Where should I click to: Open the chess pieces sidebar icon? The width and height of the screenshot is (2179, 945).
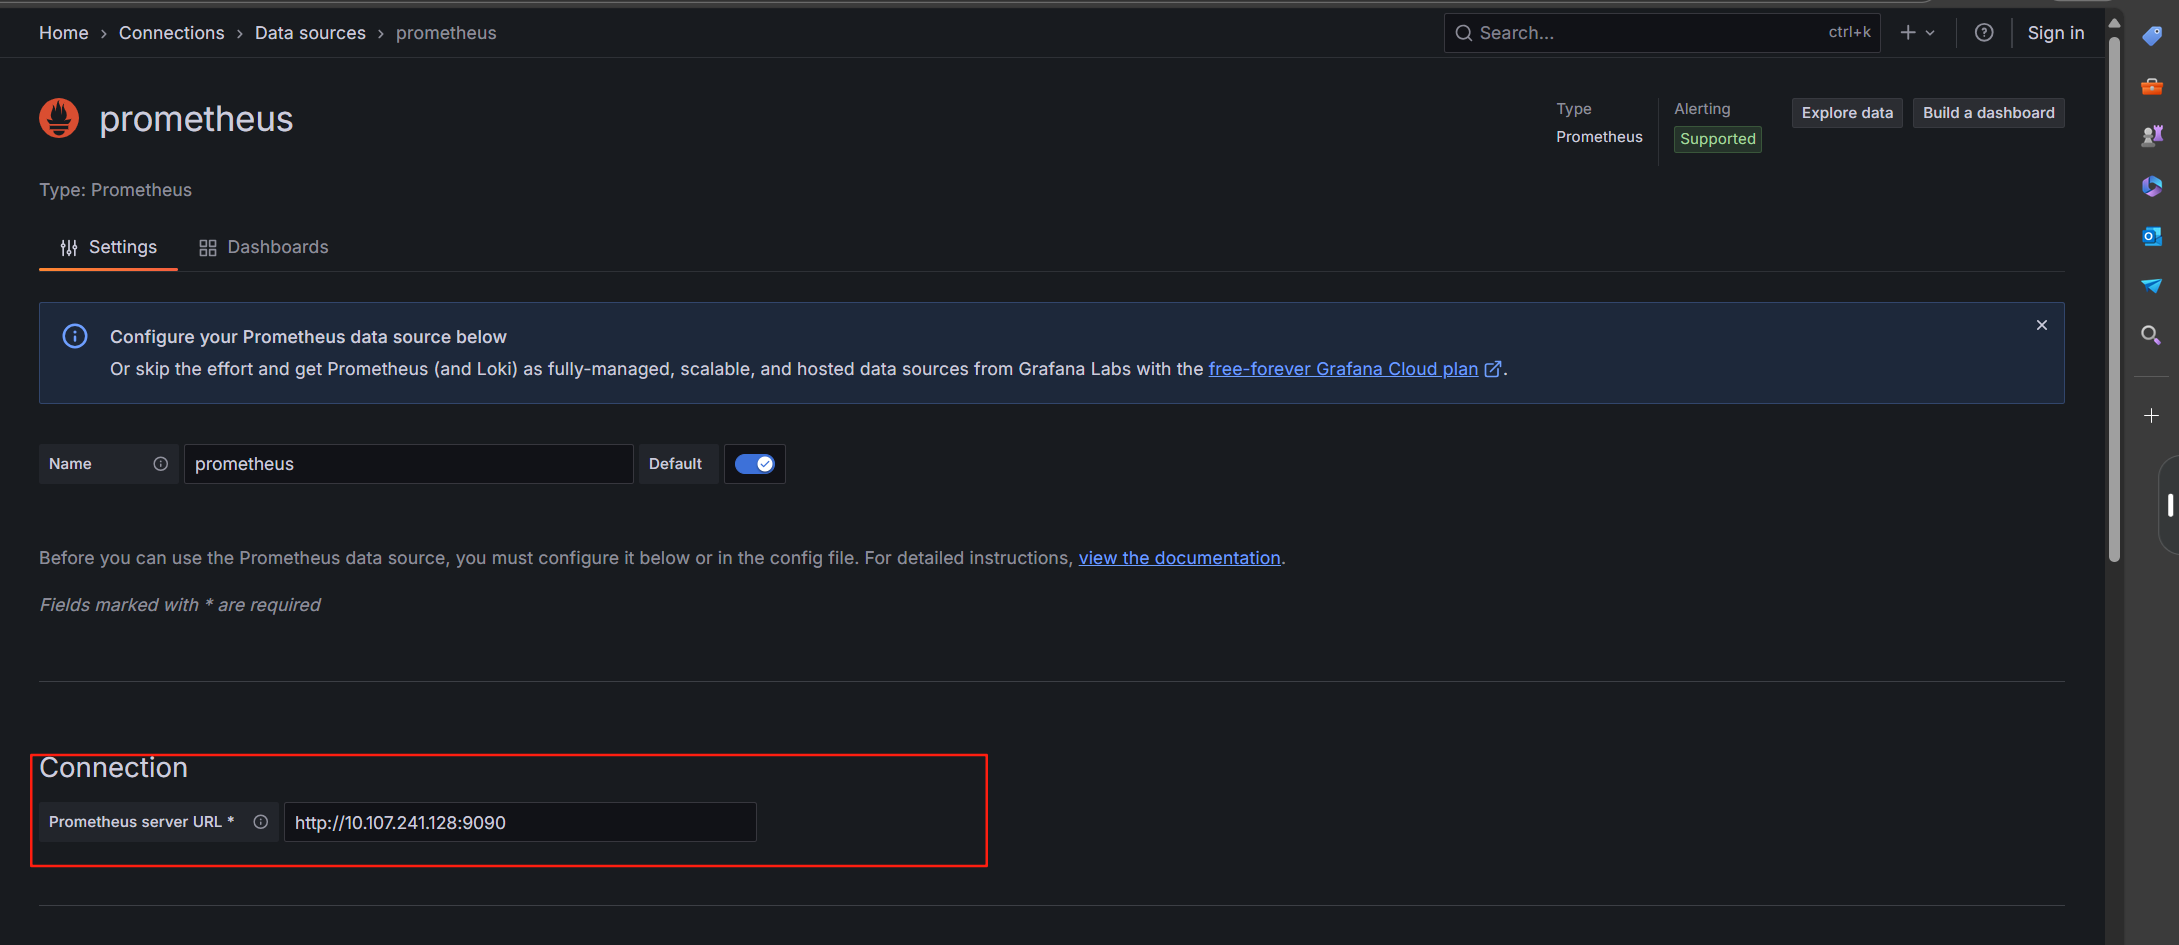tap(2152, 136)
